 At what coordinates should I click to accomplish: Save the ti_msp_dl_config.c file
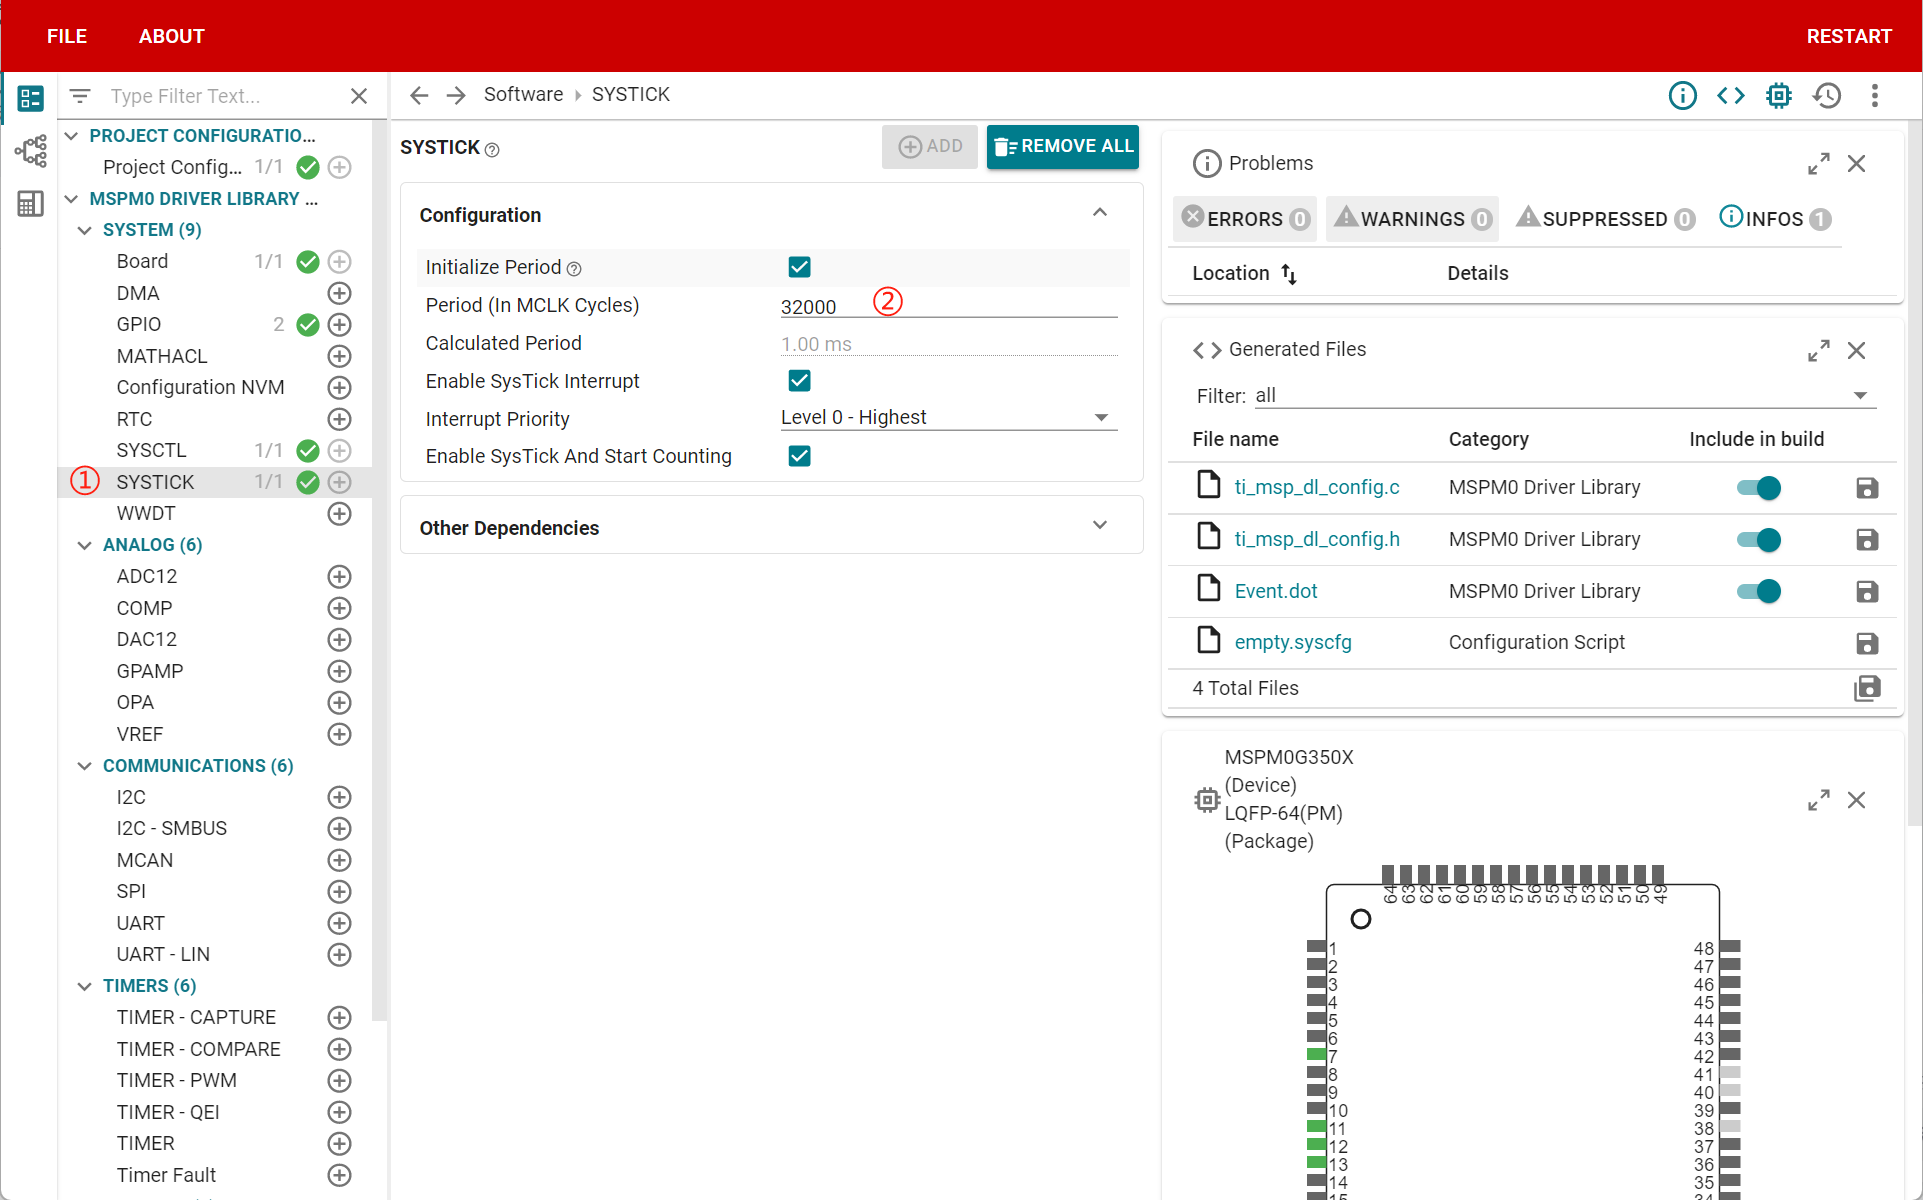pyautogui.click(x=1866, y=488)
